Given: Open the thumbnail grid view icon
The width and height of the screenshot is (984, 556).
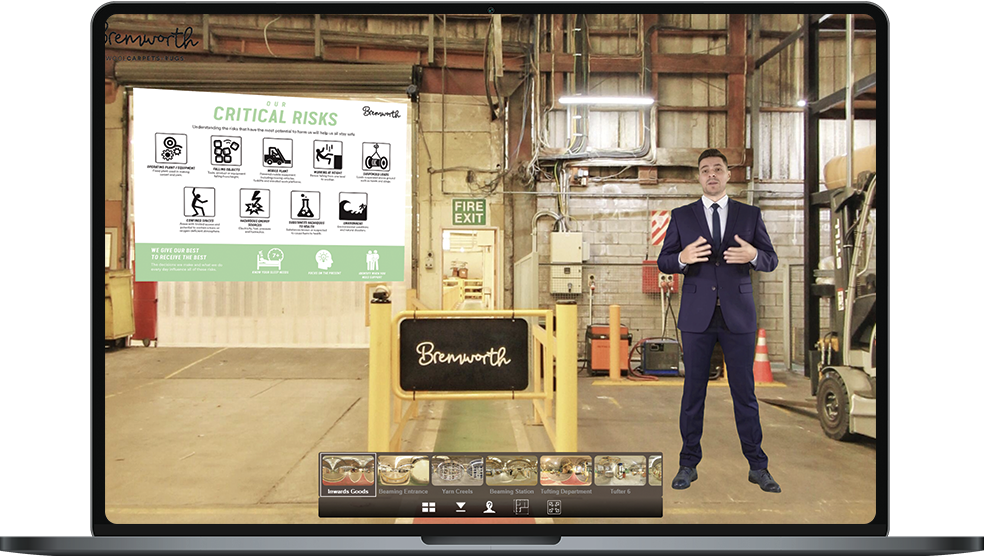Looking at the screenshot, I should (x=429, y=507).
